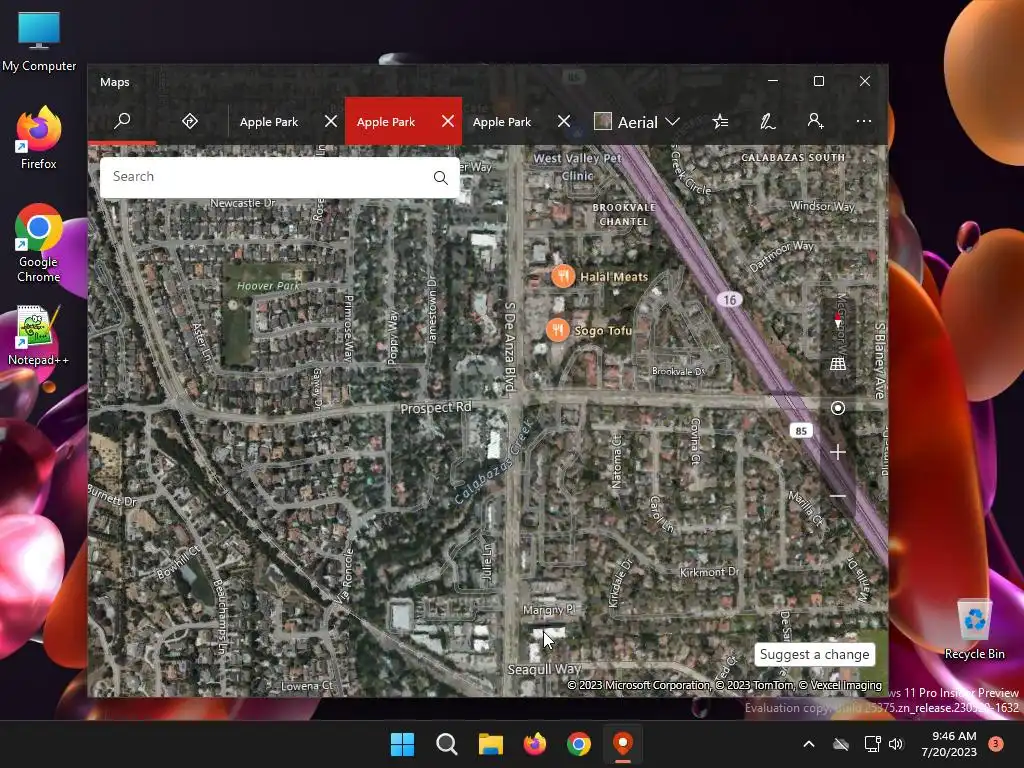Image resolution: width=1024 pixels, height=768 pixels.
Task: Click the Maps app taskbar icon
Action: [x=623, y=744]
